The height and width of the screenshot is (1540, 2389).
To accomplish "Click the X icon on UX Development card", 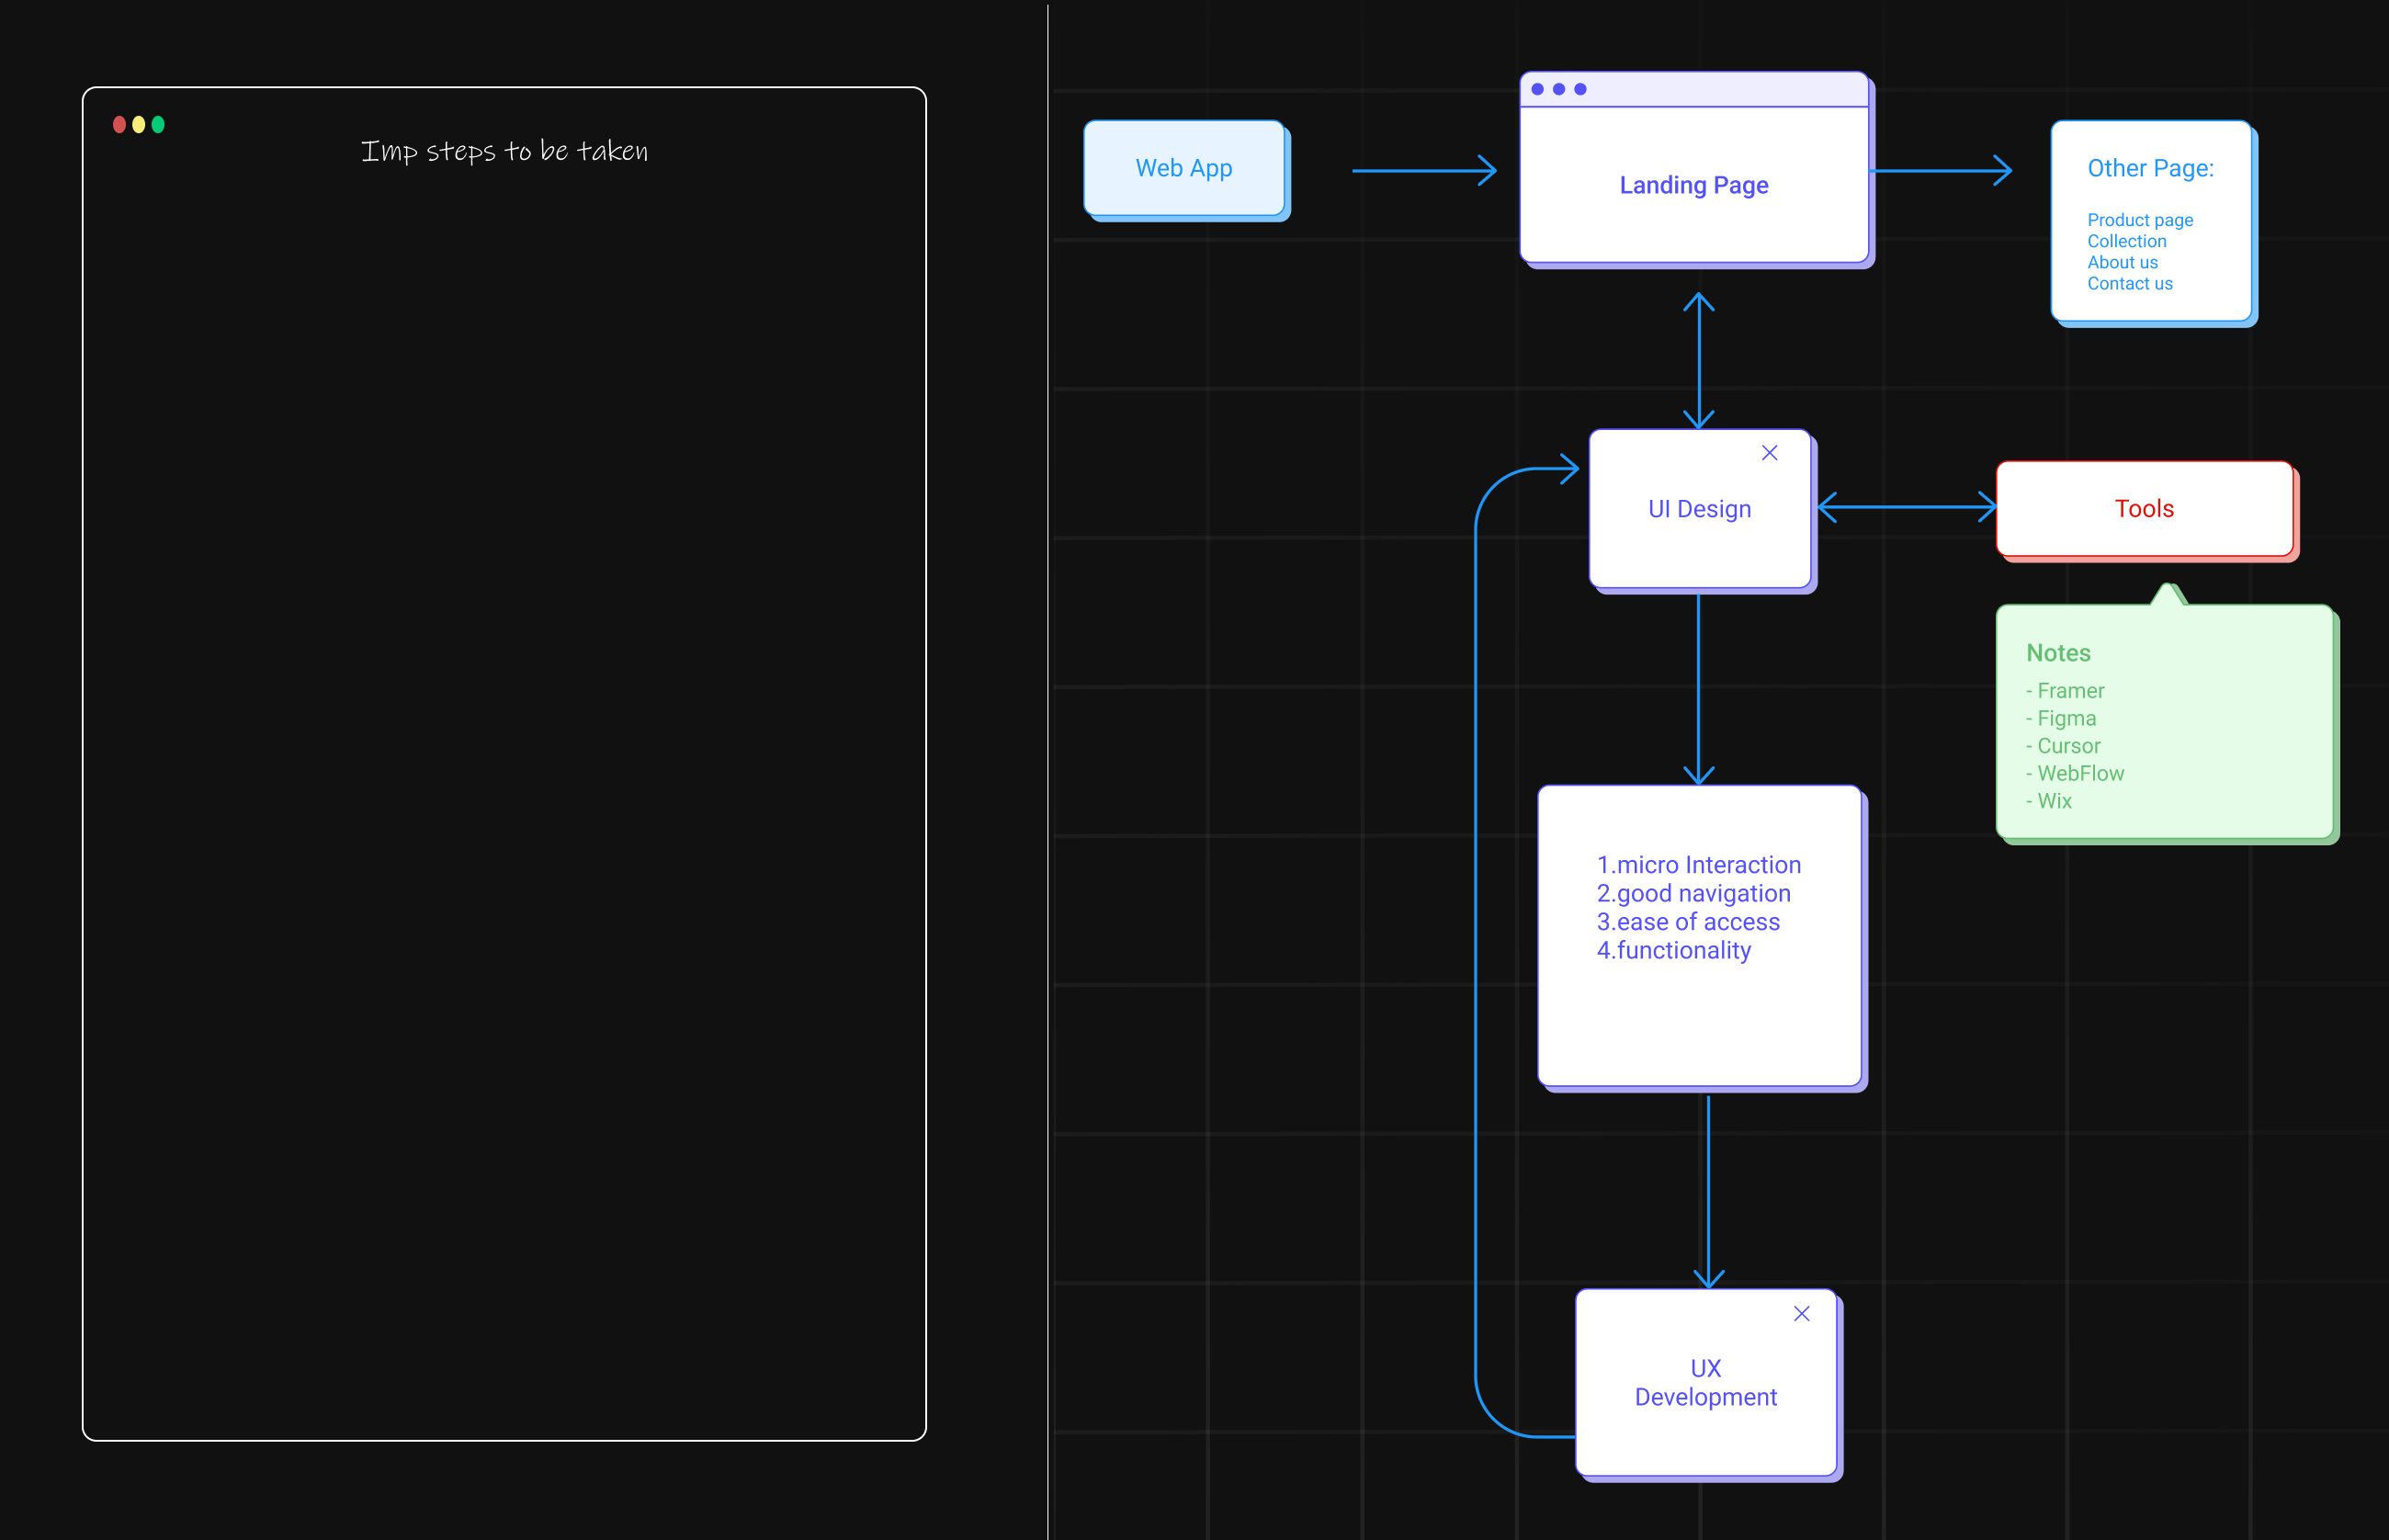I will [1801, 1313].
